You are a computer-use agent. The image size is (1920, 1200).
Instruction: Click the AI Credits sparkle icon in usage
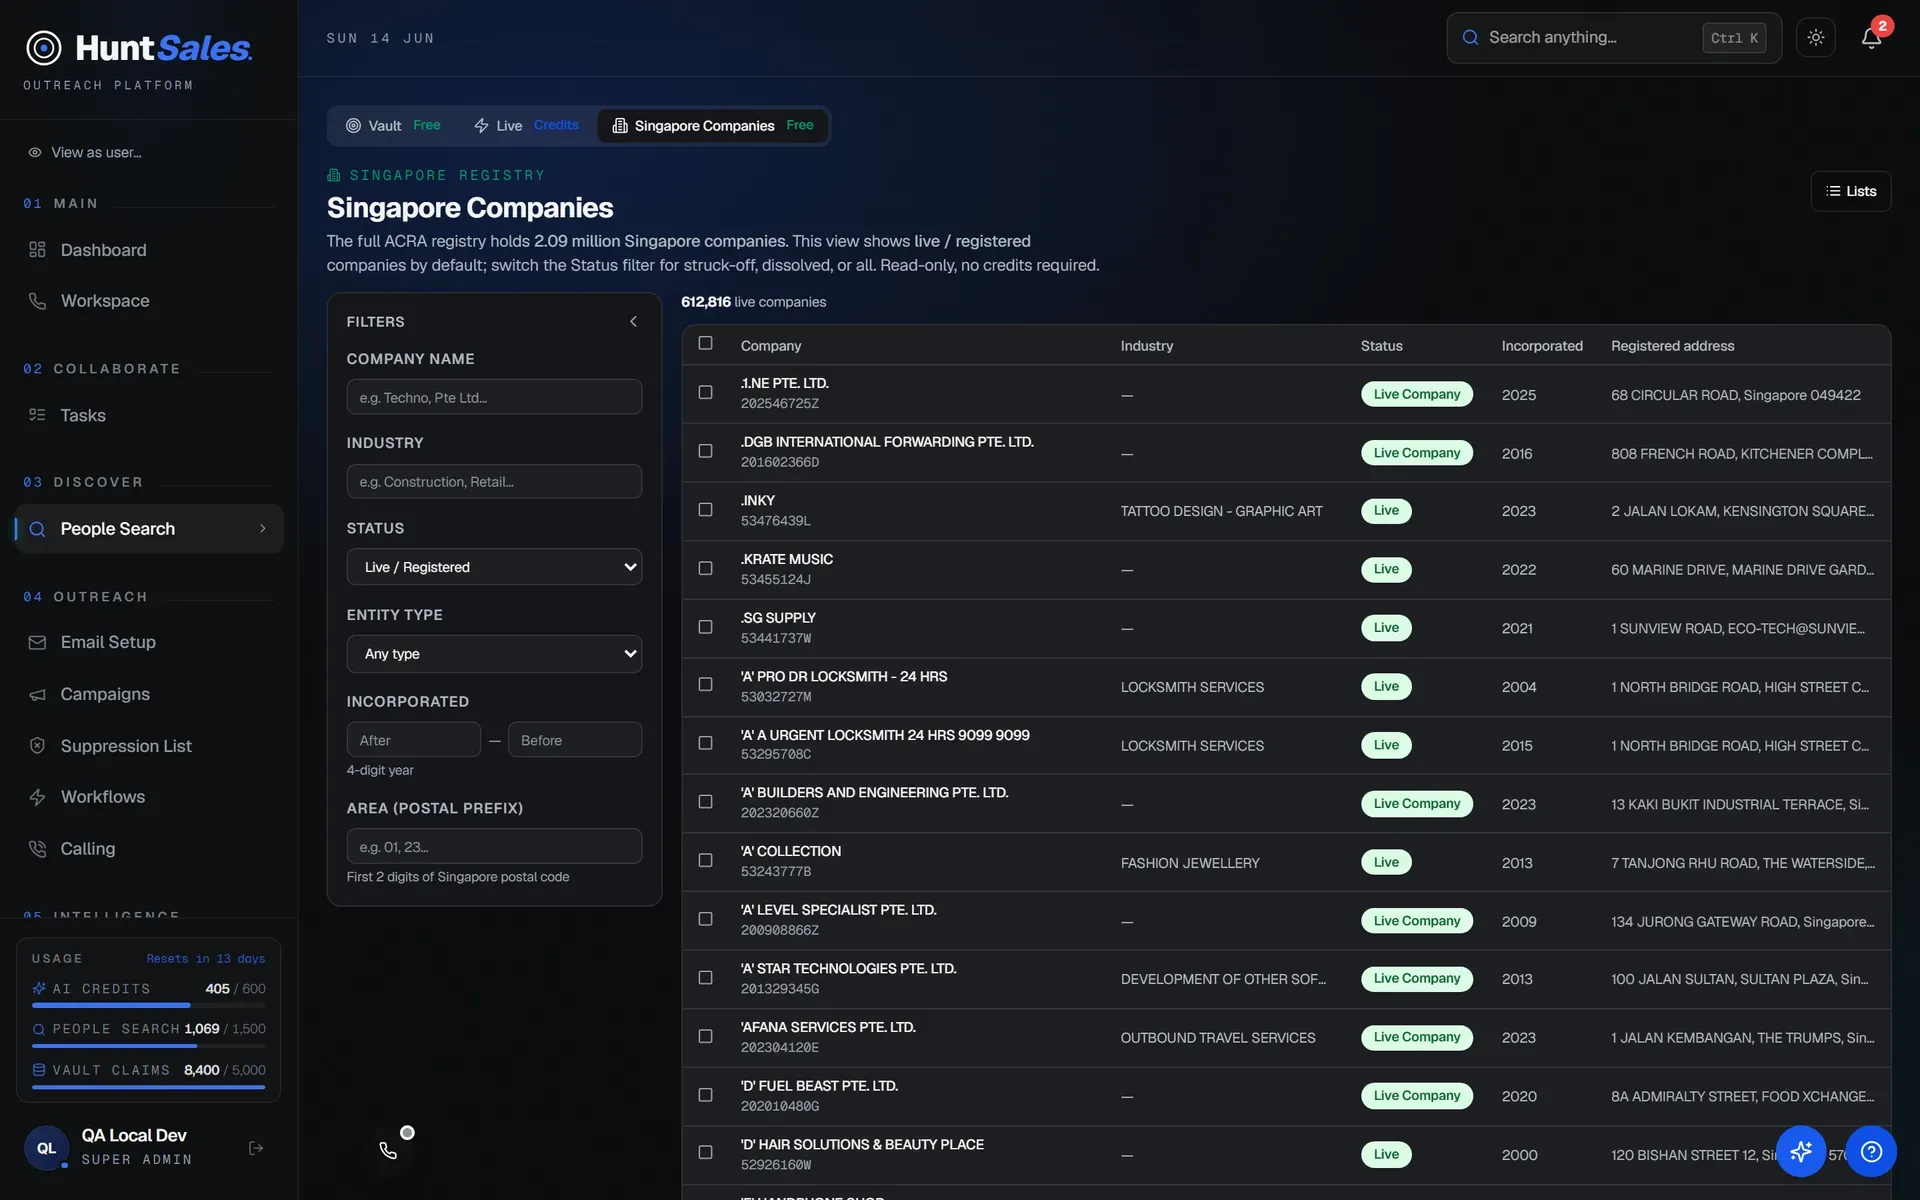[39, 989]
